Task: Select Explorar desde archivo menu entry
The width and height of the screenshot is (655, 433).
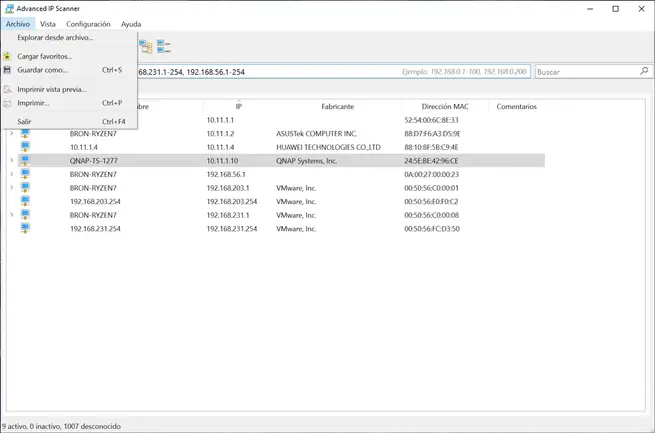Action: click(55, 38)
